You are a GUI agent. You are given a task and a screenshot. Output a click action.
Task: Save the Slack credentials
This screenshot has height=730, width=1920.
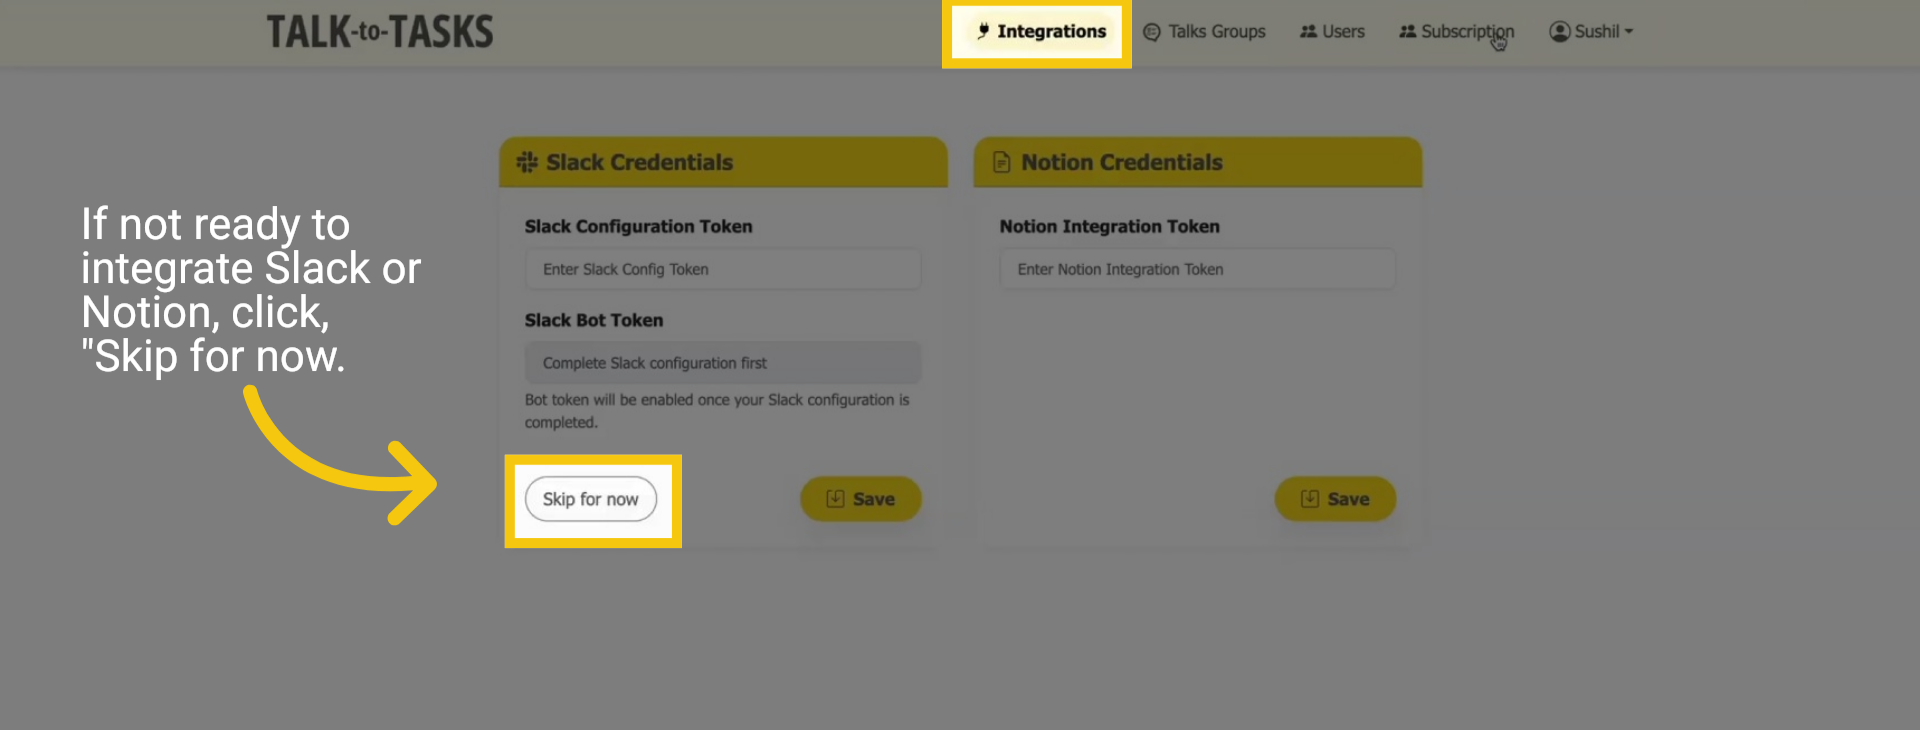click(860, 499)
